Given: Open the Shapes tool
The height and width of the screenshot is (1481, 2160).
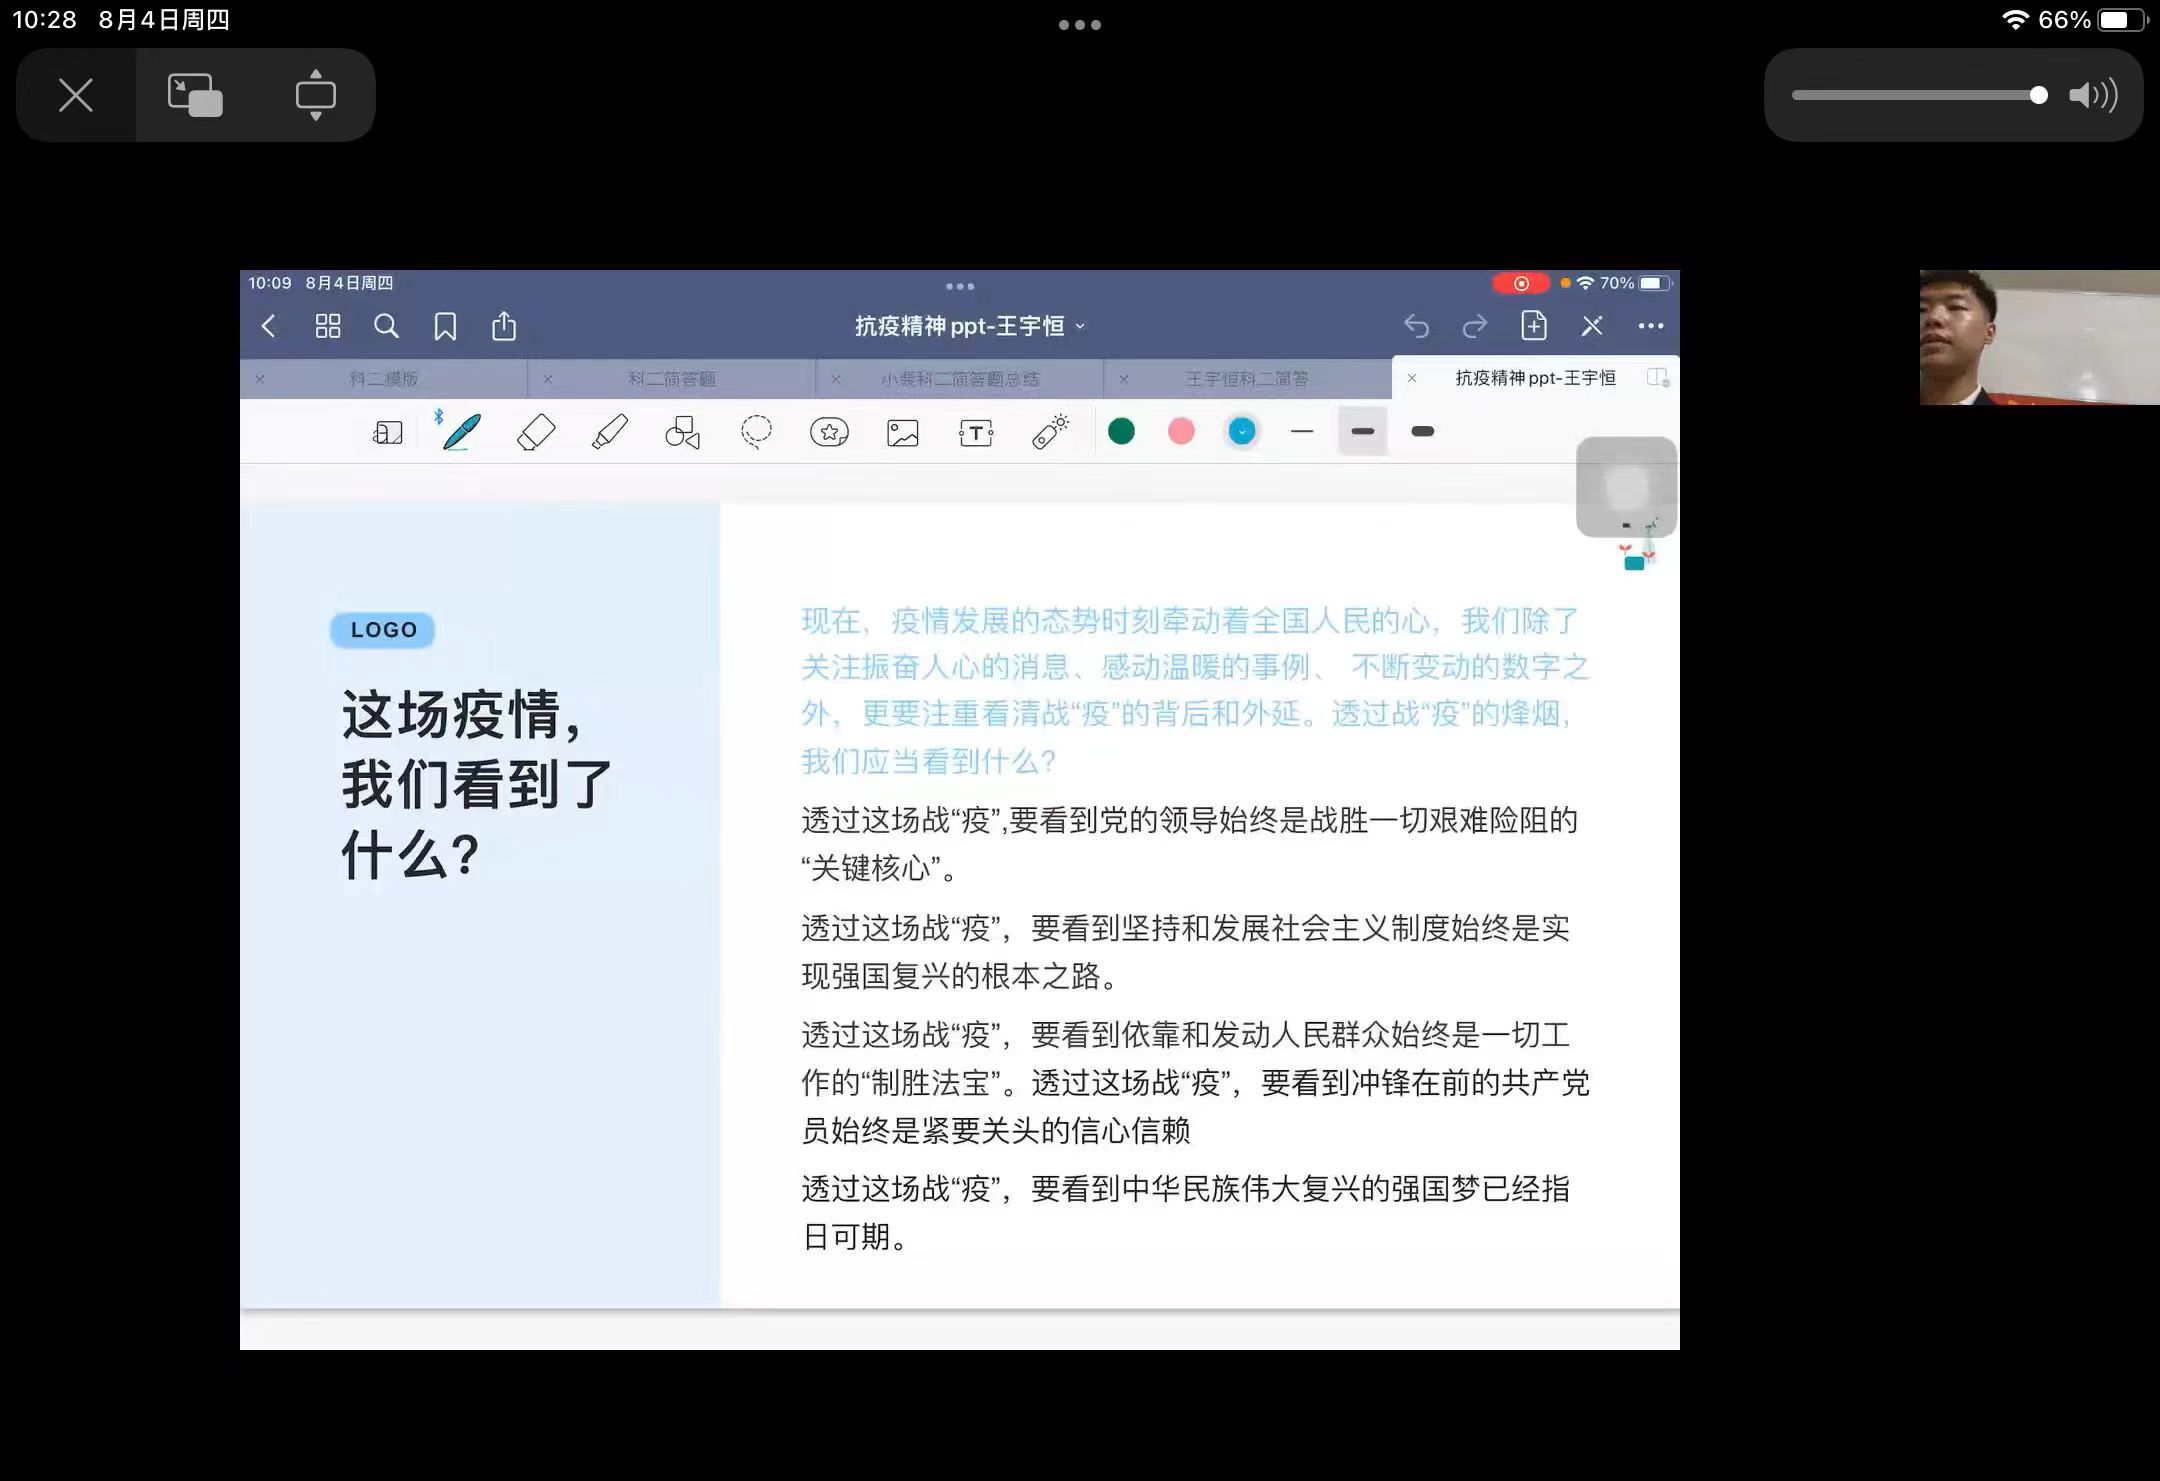Looking at the screenshot, I should click(x=682, y=432).
